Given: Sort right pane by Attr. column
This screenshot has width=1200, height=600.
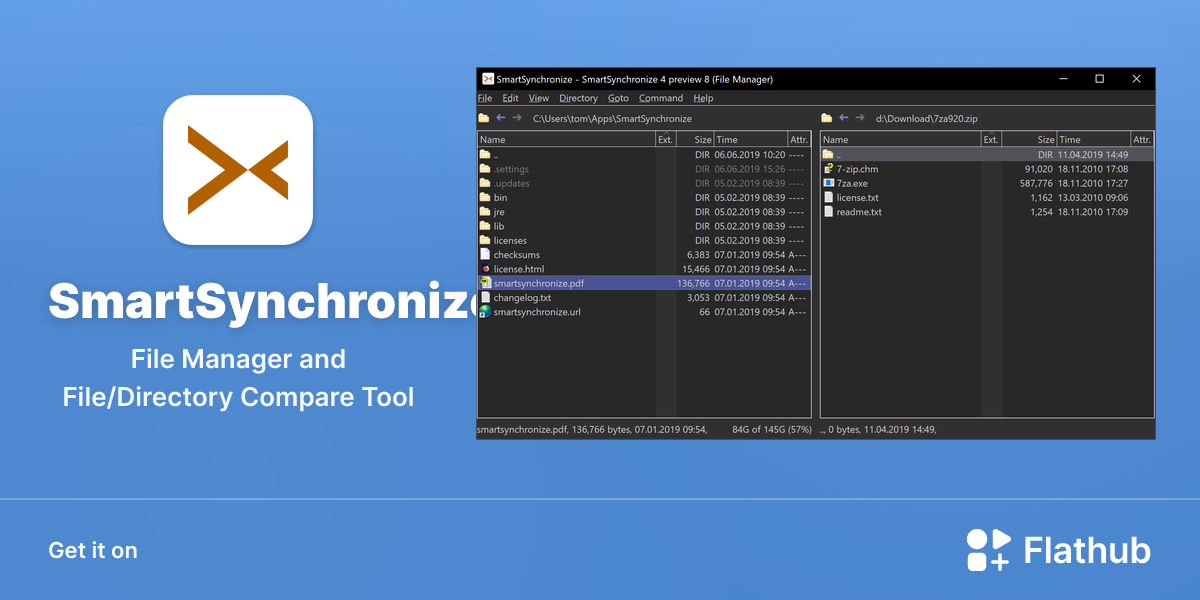Looking at the screenshot, I should (x=1142, y=140).
